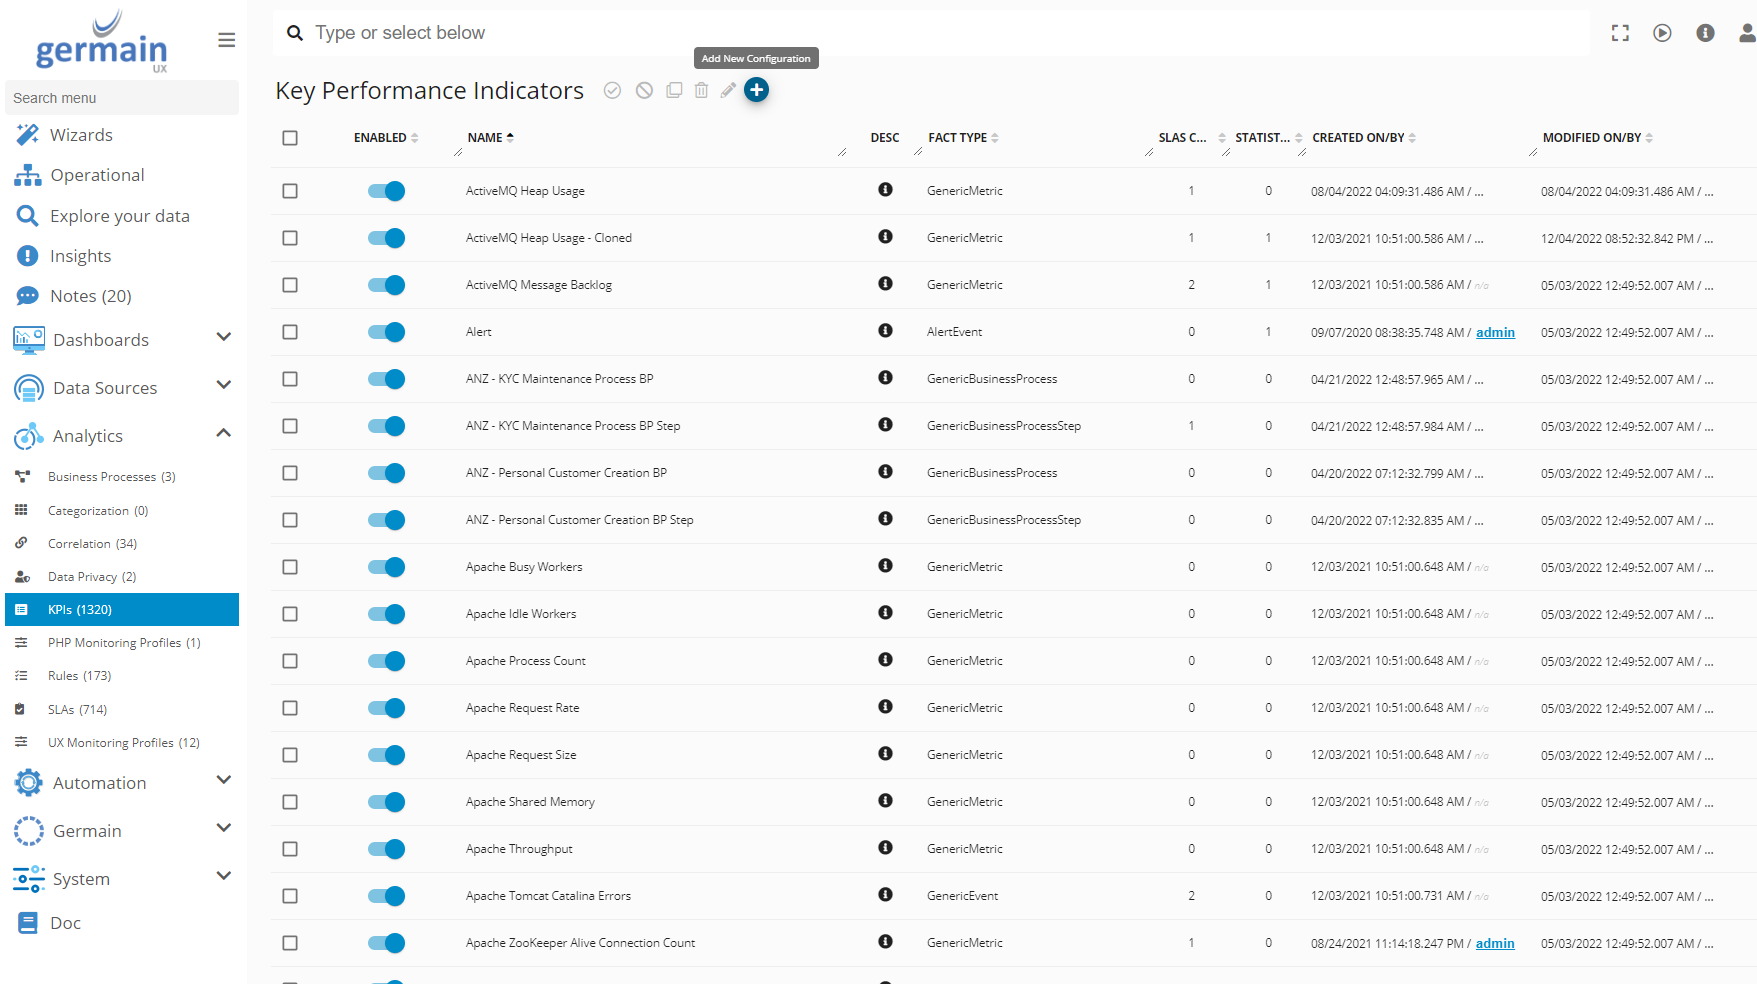Collapse the Analytics menu section
The width and height of the screenshot is (1757, 984).
tap(224, 434)
